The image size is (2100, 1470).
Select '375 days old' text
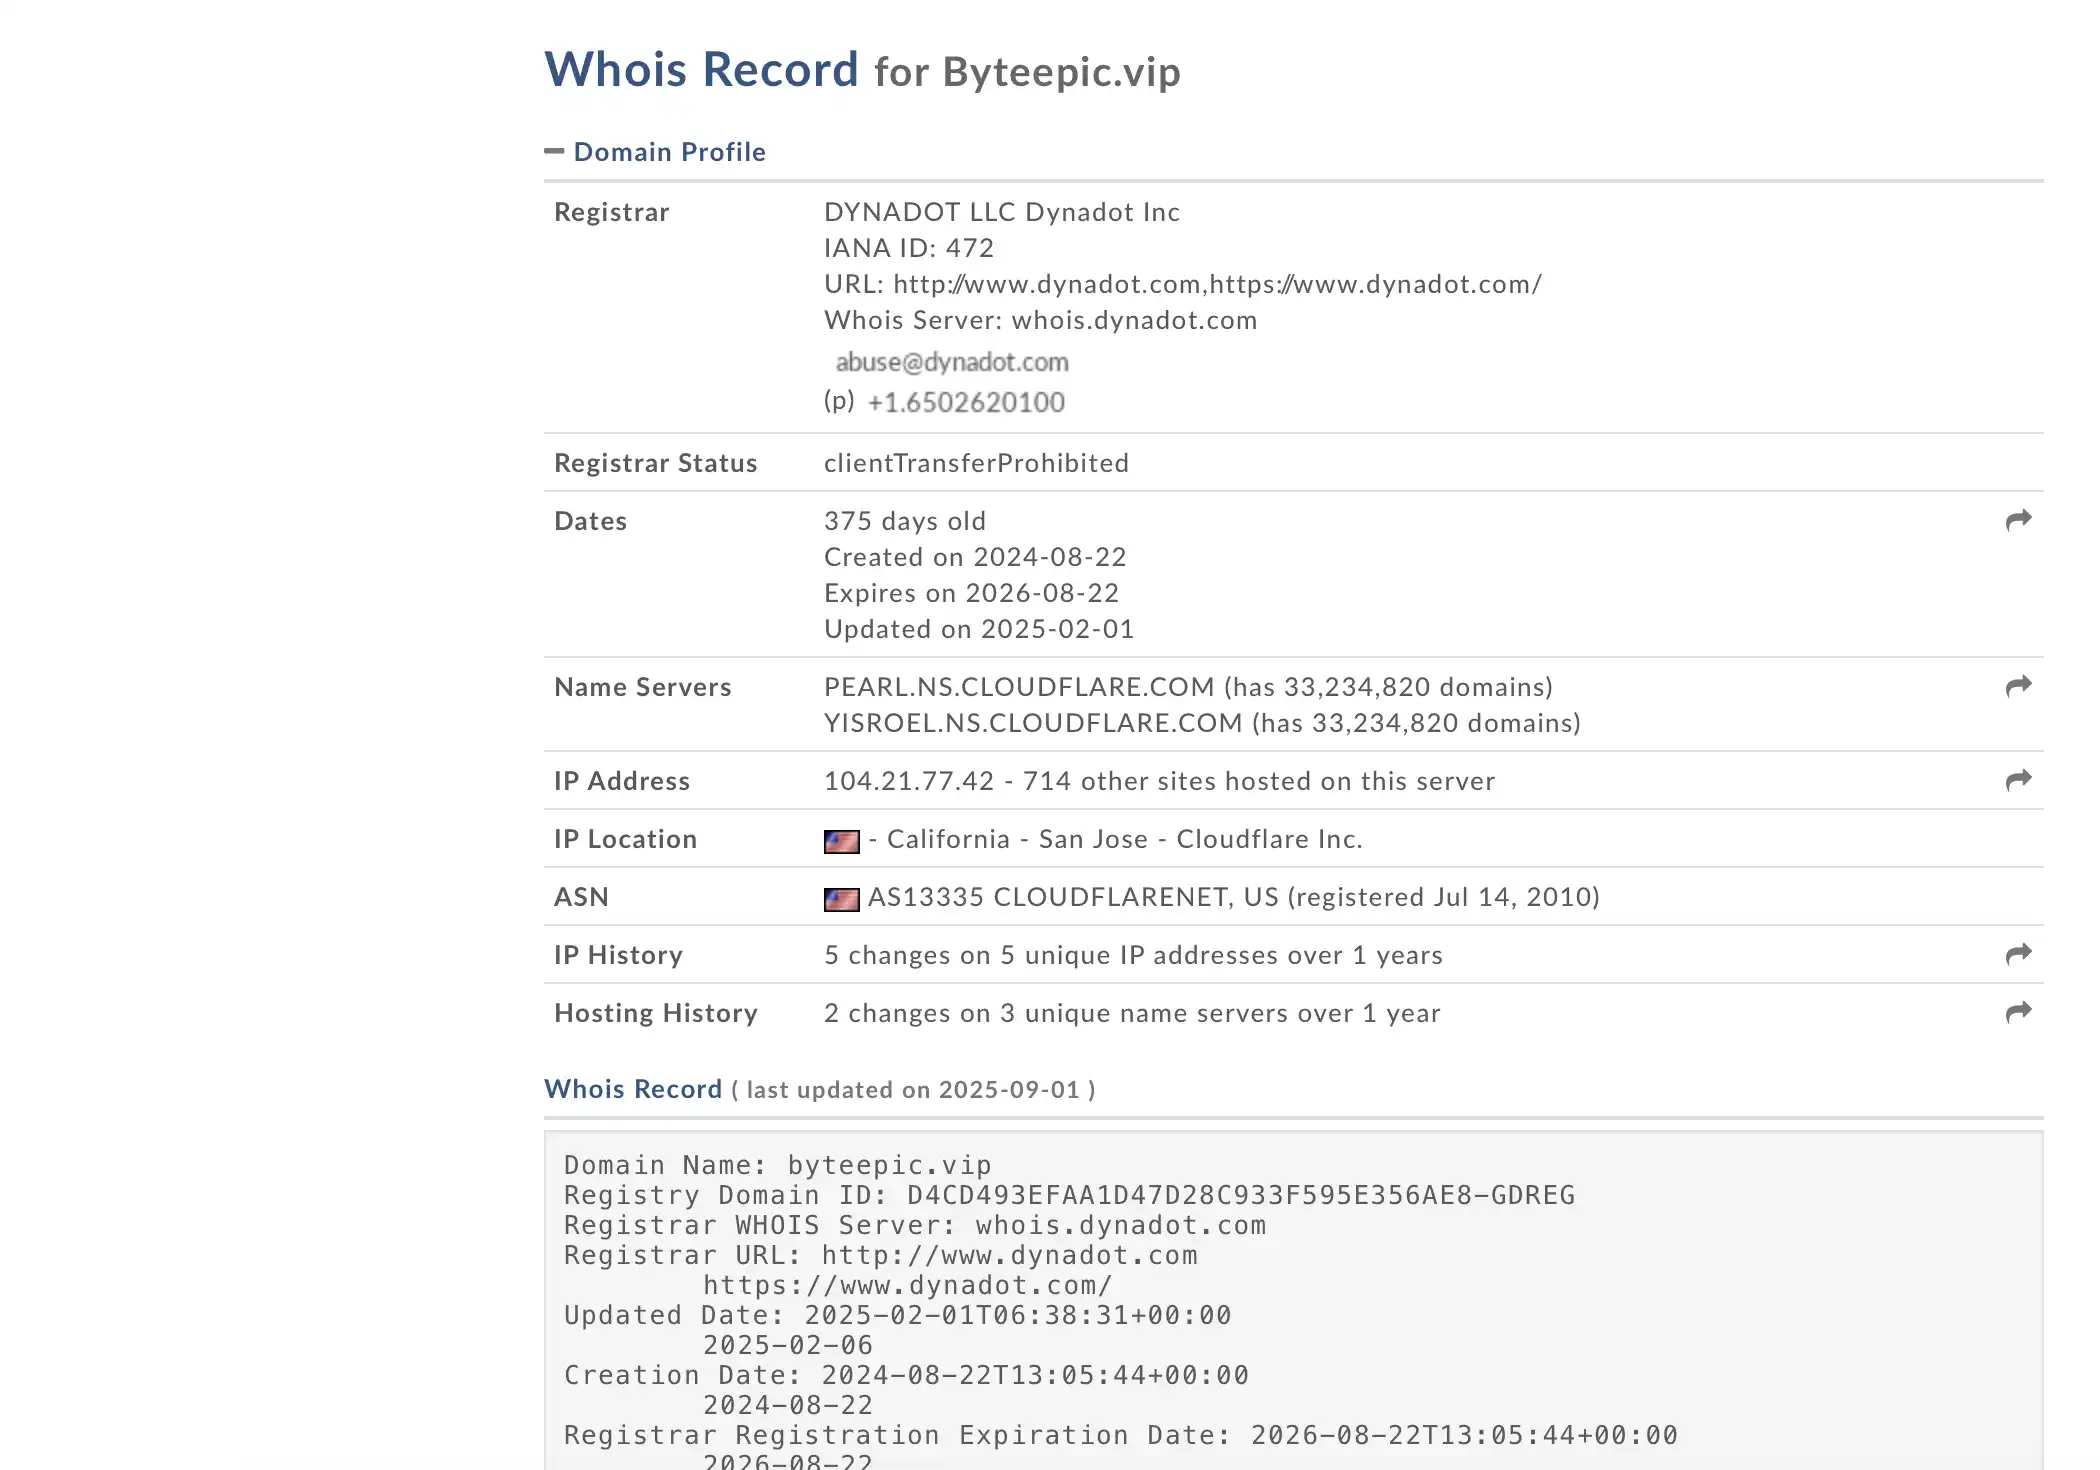coord(905,521)
